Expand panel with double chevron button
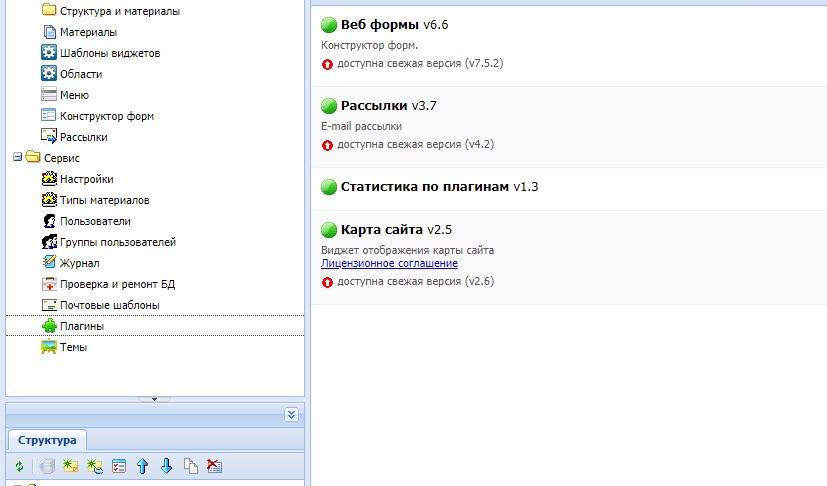Screen dimensions: 827x486 (x=290, y=414)
